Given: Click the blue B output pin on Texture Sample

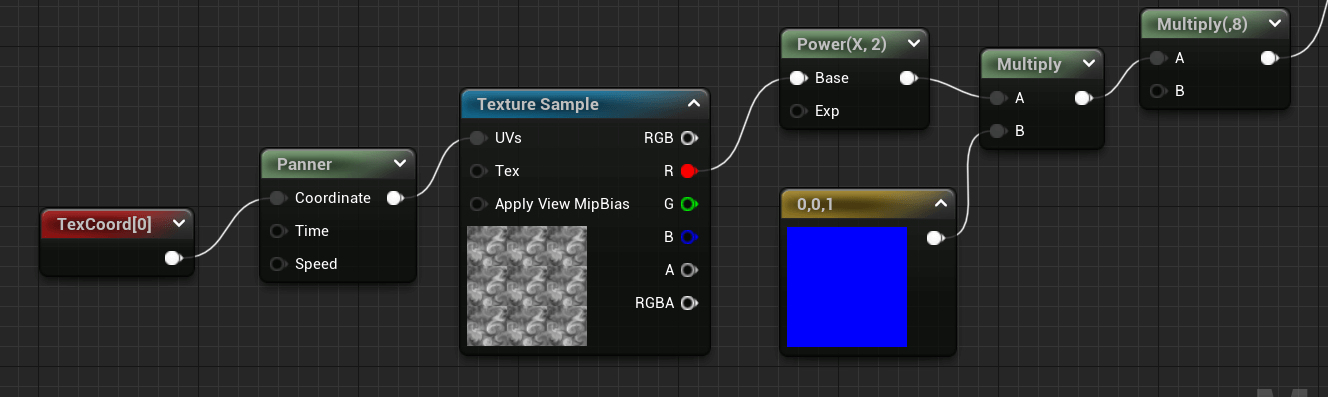Looking at the screenshot, I should point(688,237).
